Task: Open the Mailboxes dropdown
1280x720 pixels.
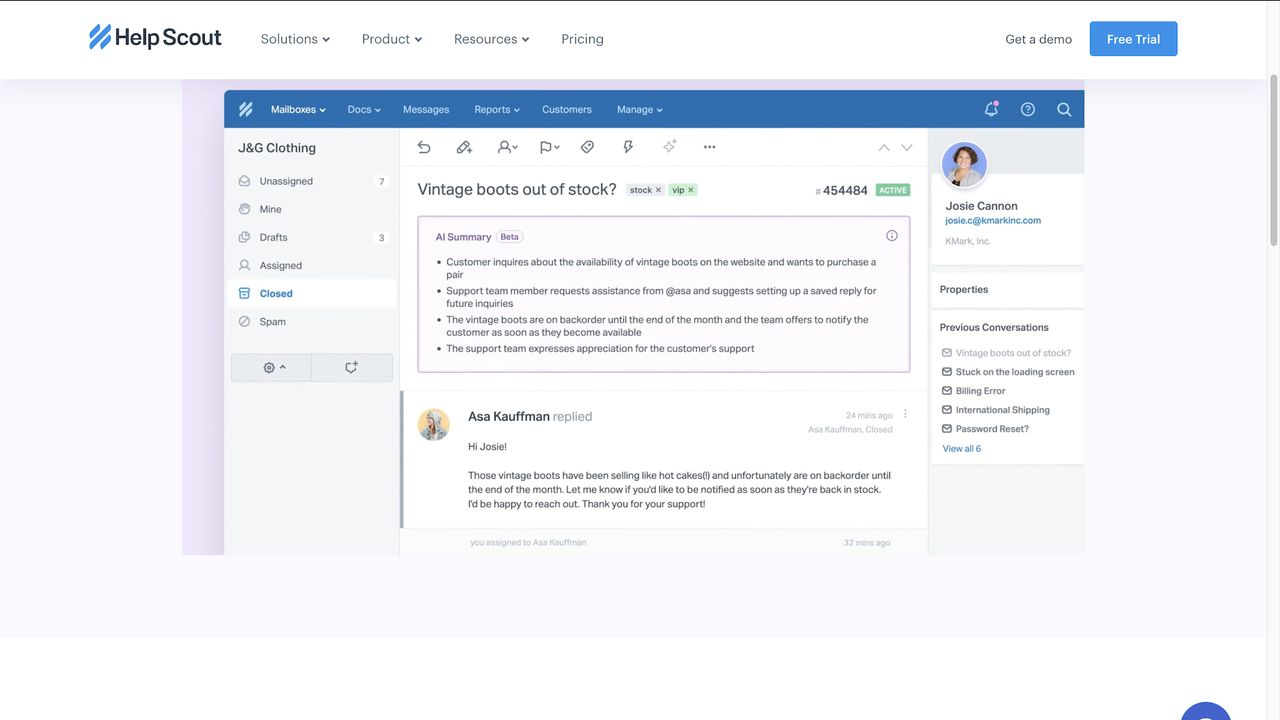Action: [x=298, y=109]
